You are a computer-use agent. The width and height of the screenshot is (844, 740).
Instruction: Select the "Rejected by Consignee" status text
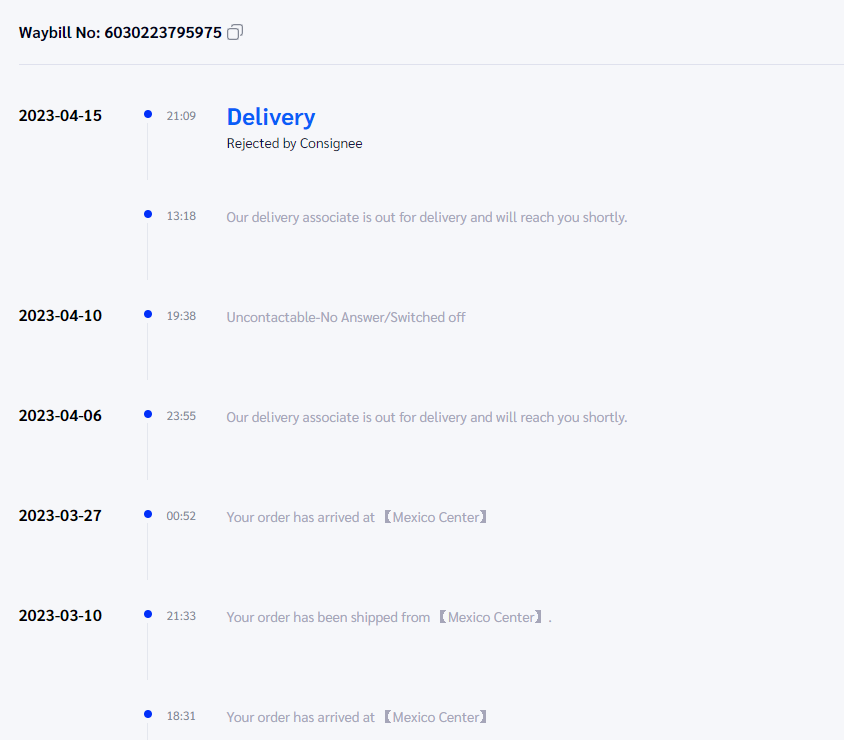point(294,143)
